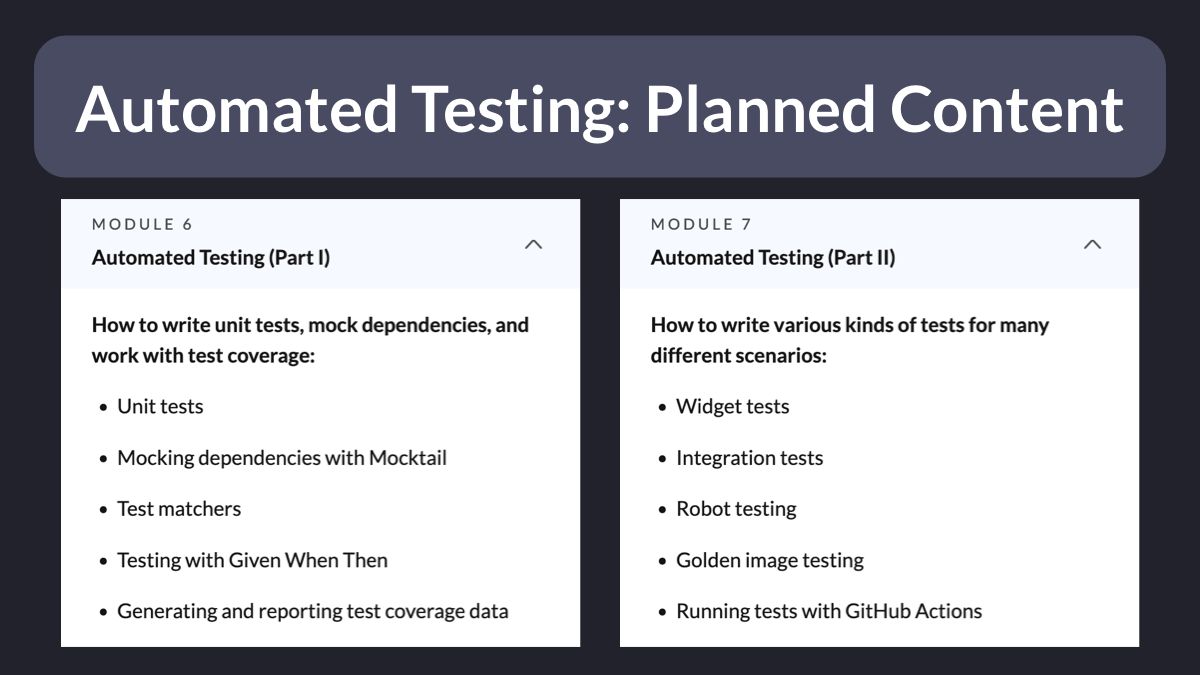This screenshot has height=675, width=1200.
Task: Click the Golden image testing item
Action: (x=770, y=560)
